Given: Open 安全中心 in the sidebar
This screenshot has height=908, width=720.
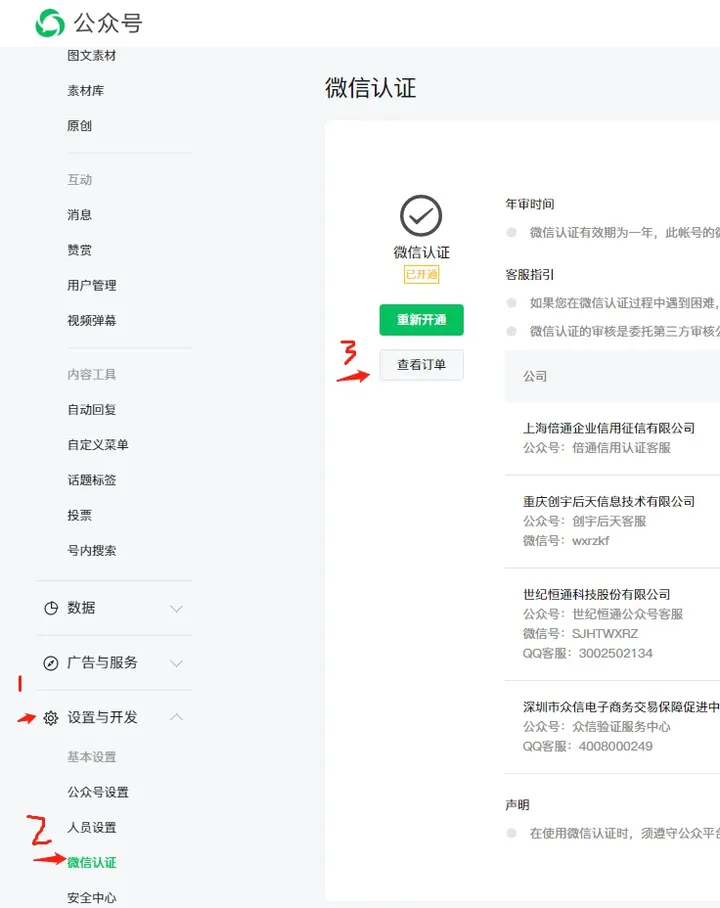Looking at the screenshot, I should (x=92, y=898).
